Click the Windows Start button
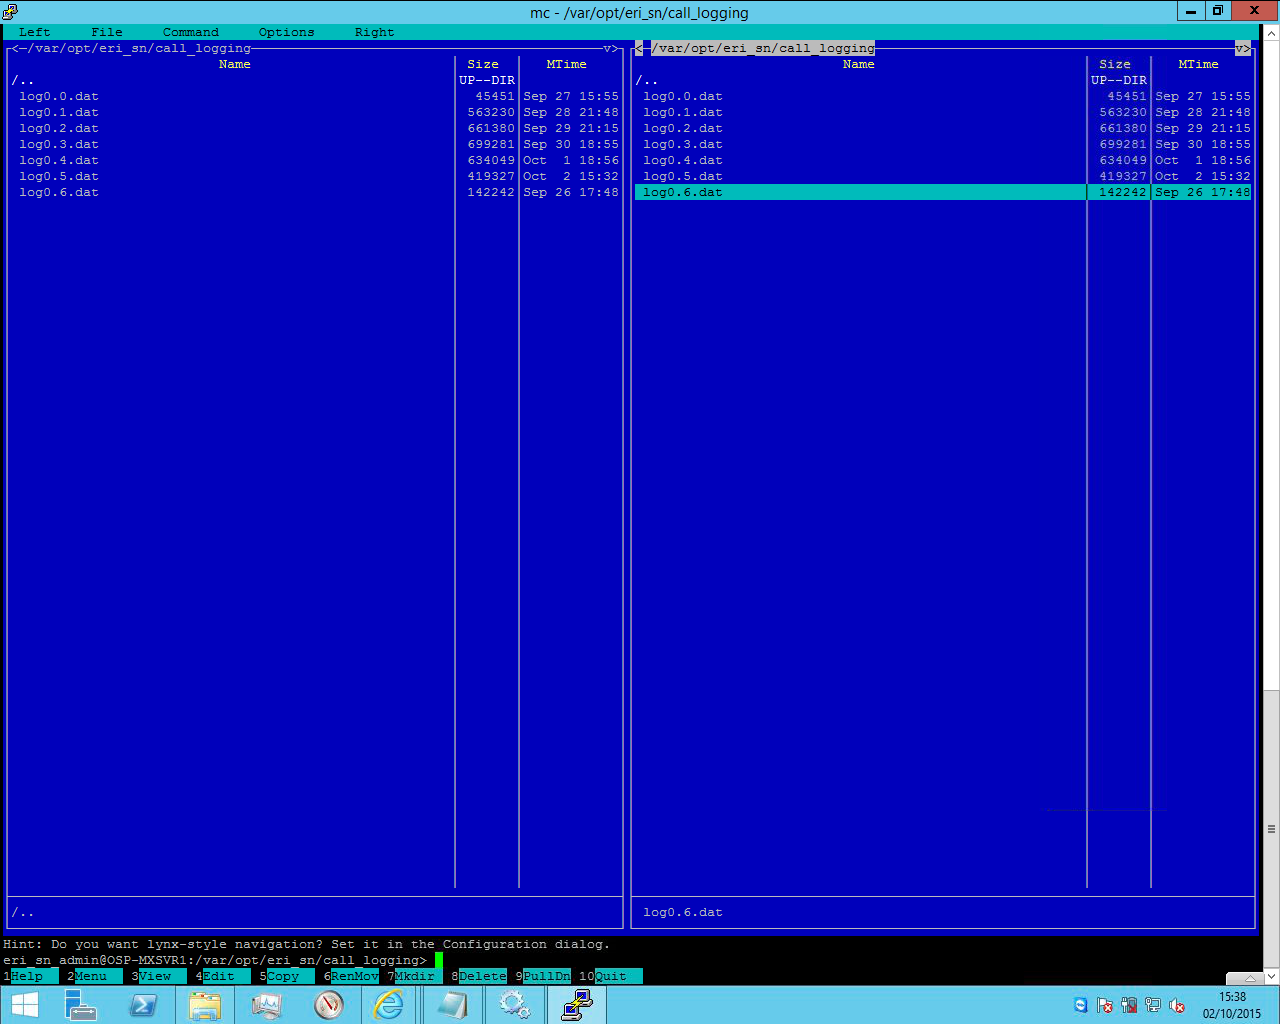This screenshot has height=1024, width=1280. 24,1005
